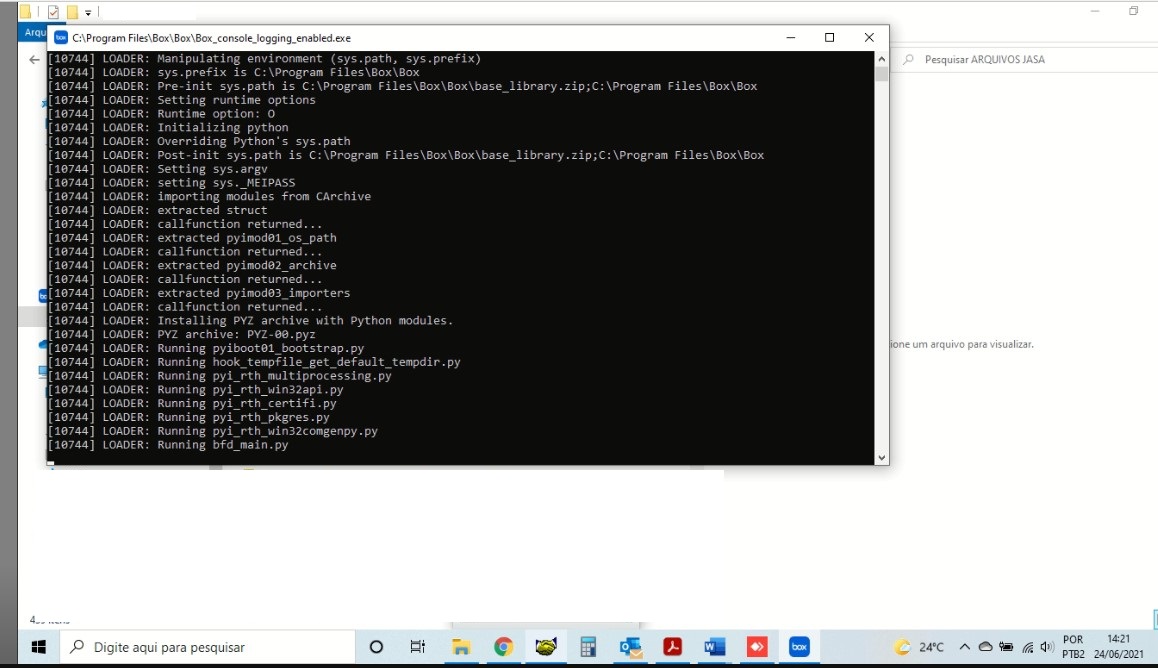Image resolution: width=1158 pixels, height=668 pixels.
Task: Open the clock showing 14:21
Action: (x=1119, y=647)
